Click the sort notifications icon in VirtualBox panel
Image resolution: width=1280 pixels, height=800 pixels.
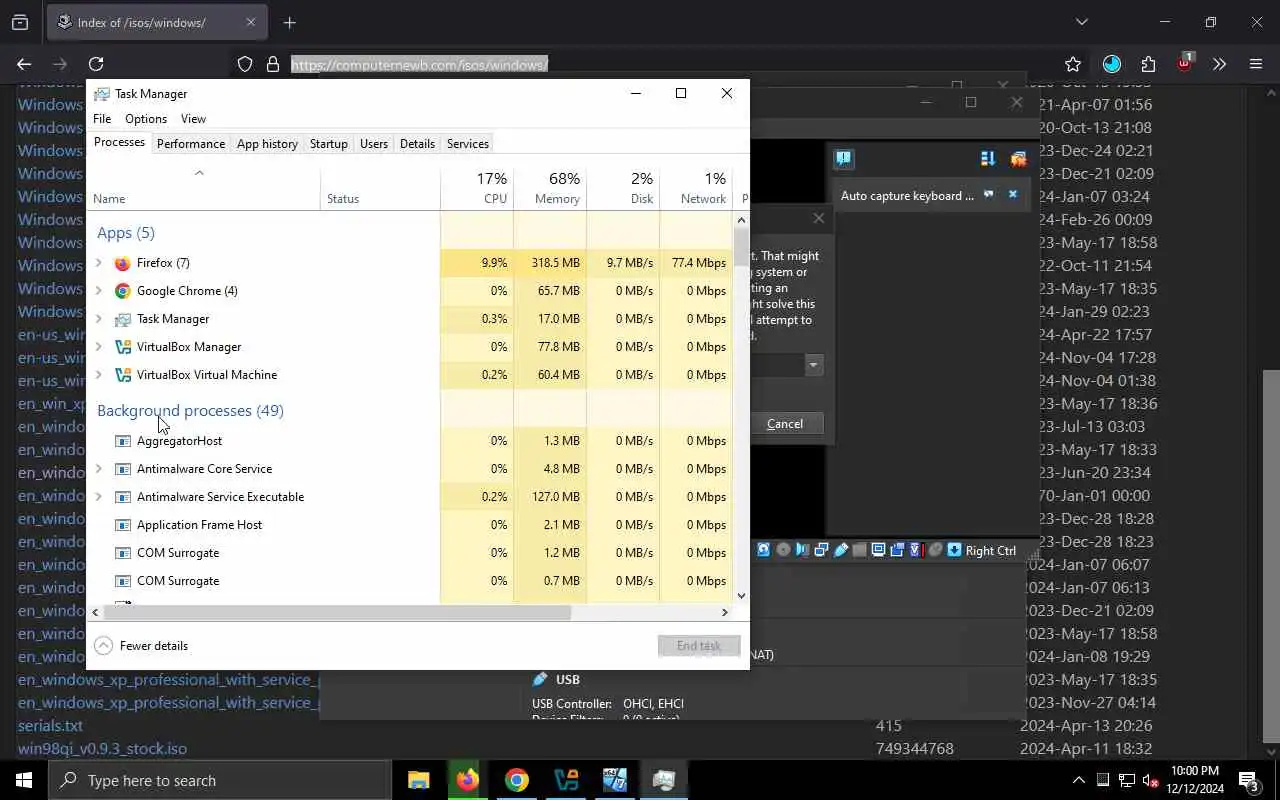coord(987,158)
